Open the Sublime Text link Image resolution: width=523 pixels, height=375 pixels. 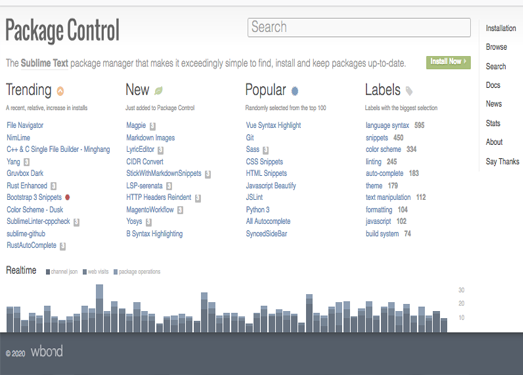(44, 63)
